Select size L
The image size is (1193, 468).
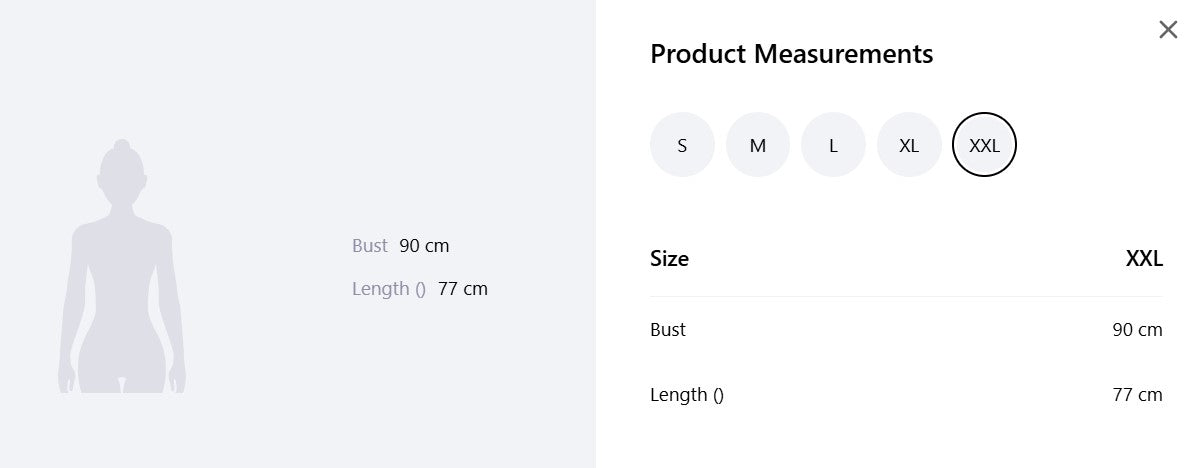pyautogui.click(x=833, y=145)
